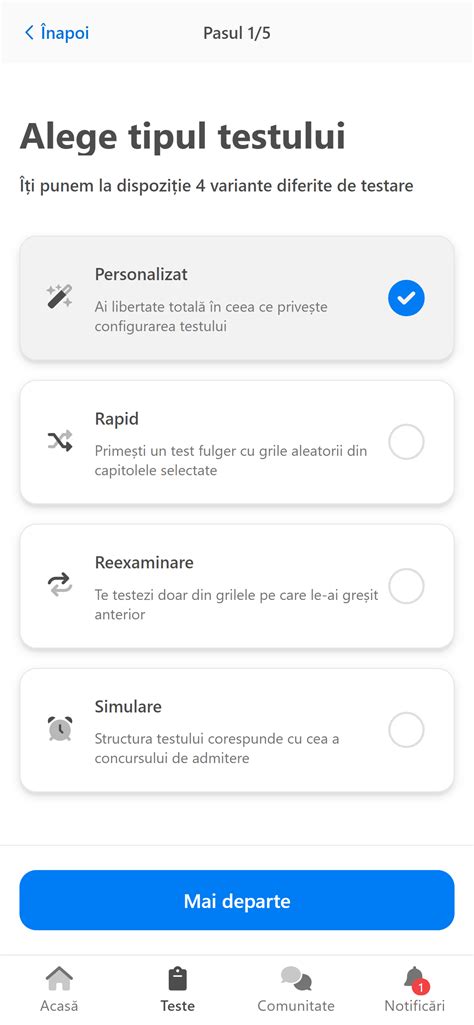Click the Mai departe button
The height and width of the screenshot is (1025, 474).
pos(237,900)
